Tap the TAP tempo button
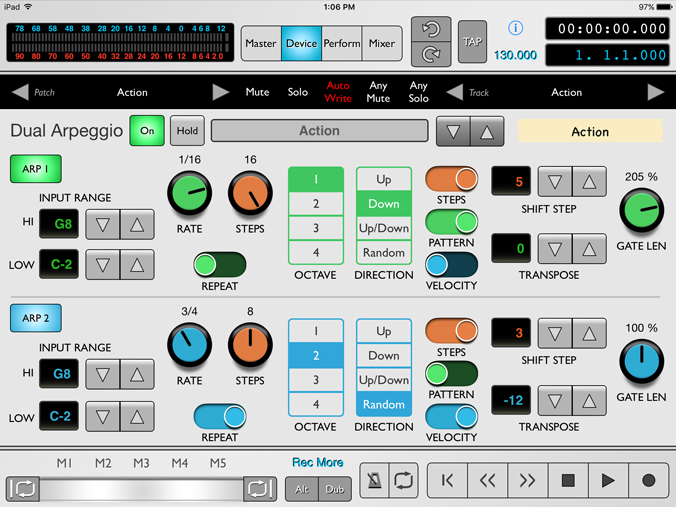This screenshot has height=507, width=676. coord(472,42)
